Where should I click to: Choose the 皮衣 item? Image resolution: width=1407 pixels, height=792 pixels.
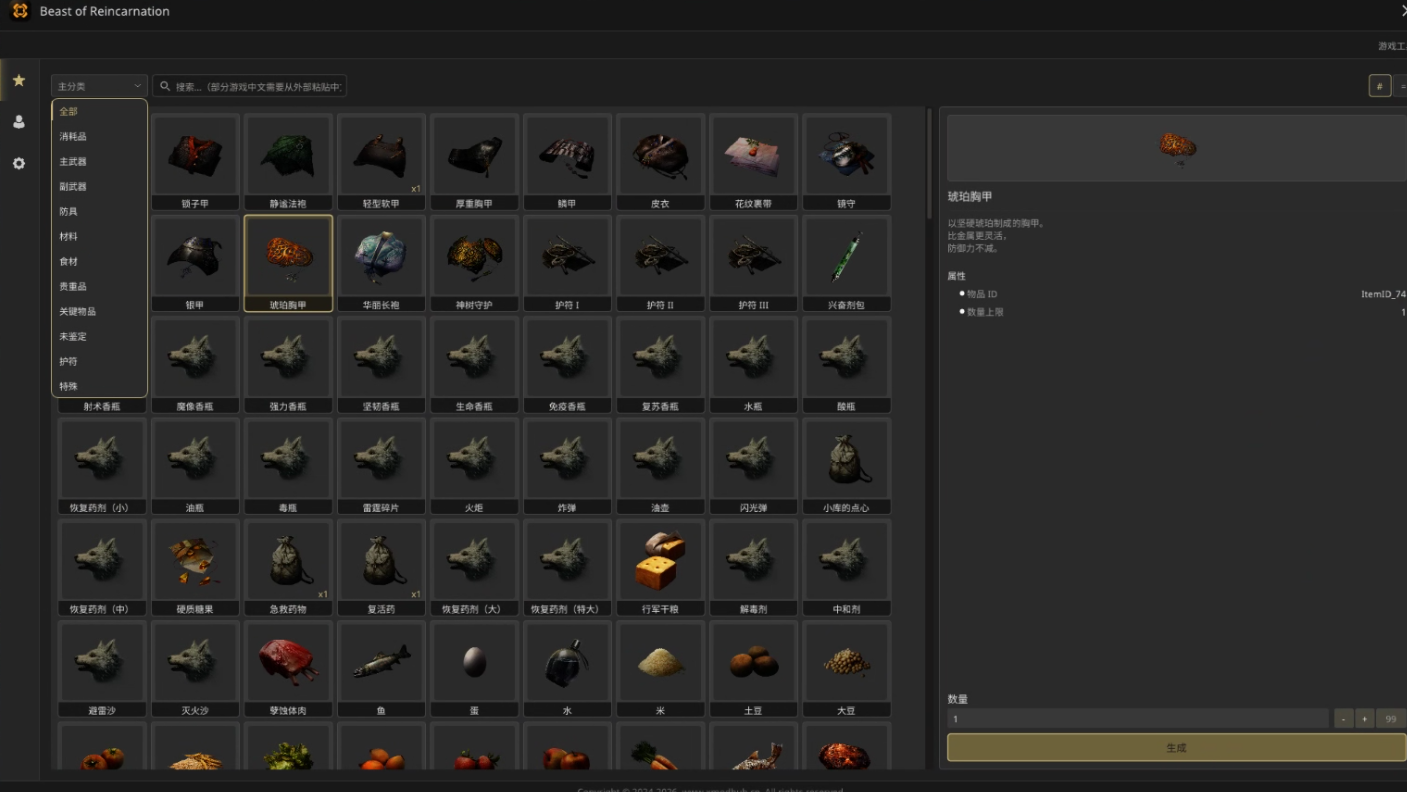click(660, 161)
